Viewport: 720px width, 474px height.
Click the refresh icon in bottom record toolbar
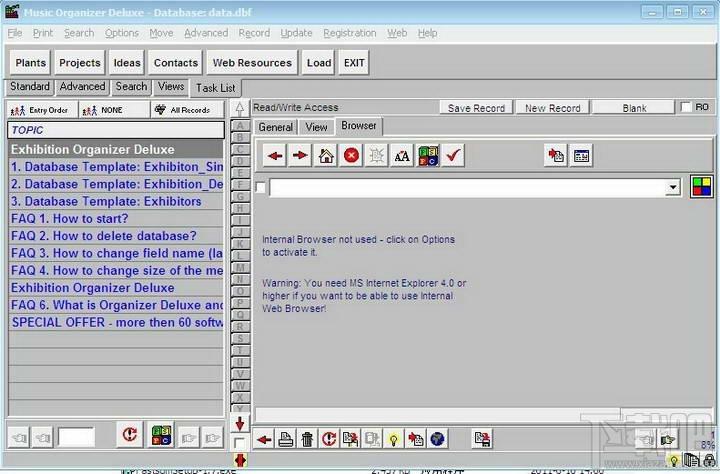coord(329,440)
